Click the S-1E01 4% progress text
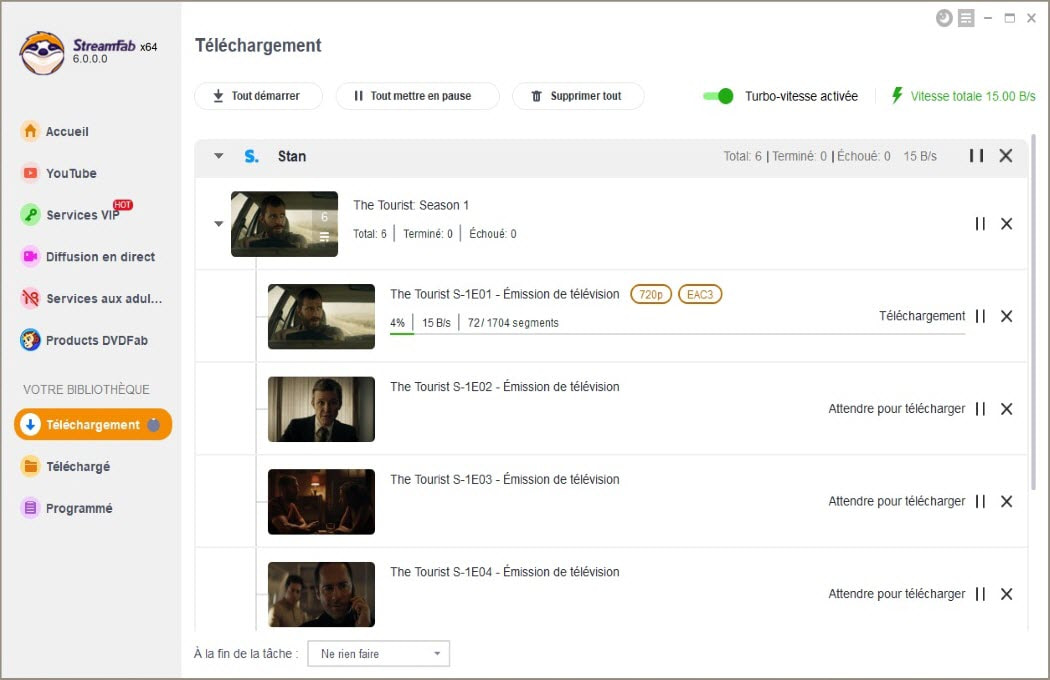 click(x=397, y=323)
